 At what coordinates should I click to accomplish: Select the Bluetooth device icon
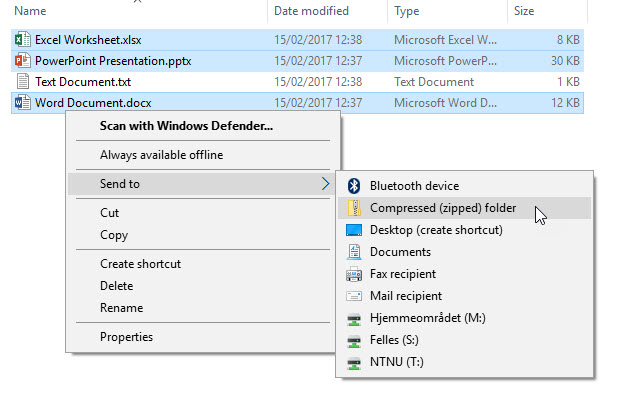pyautogui.click(x=354, y=186)
